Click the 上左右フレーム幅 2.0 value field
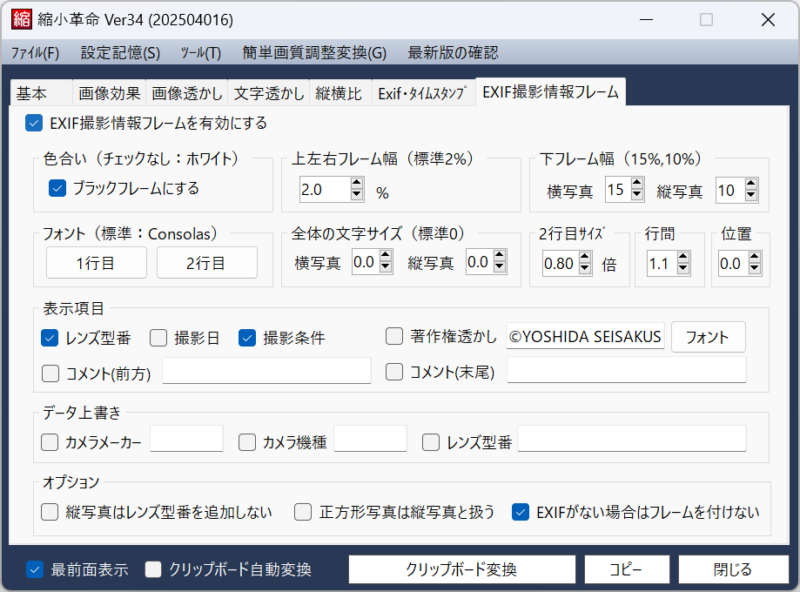Image resolution: width=800 pixels, height=592 pixels. click(x=325, y=189)
